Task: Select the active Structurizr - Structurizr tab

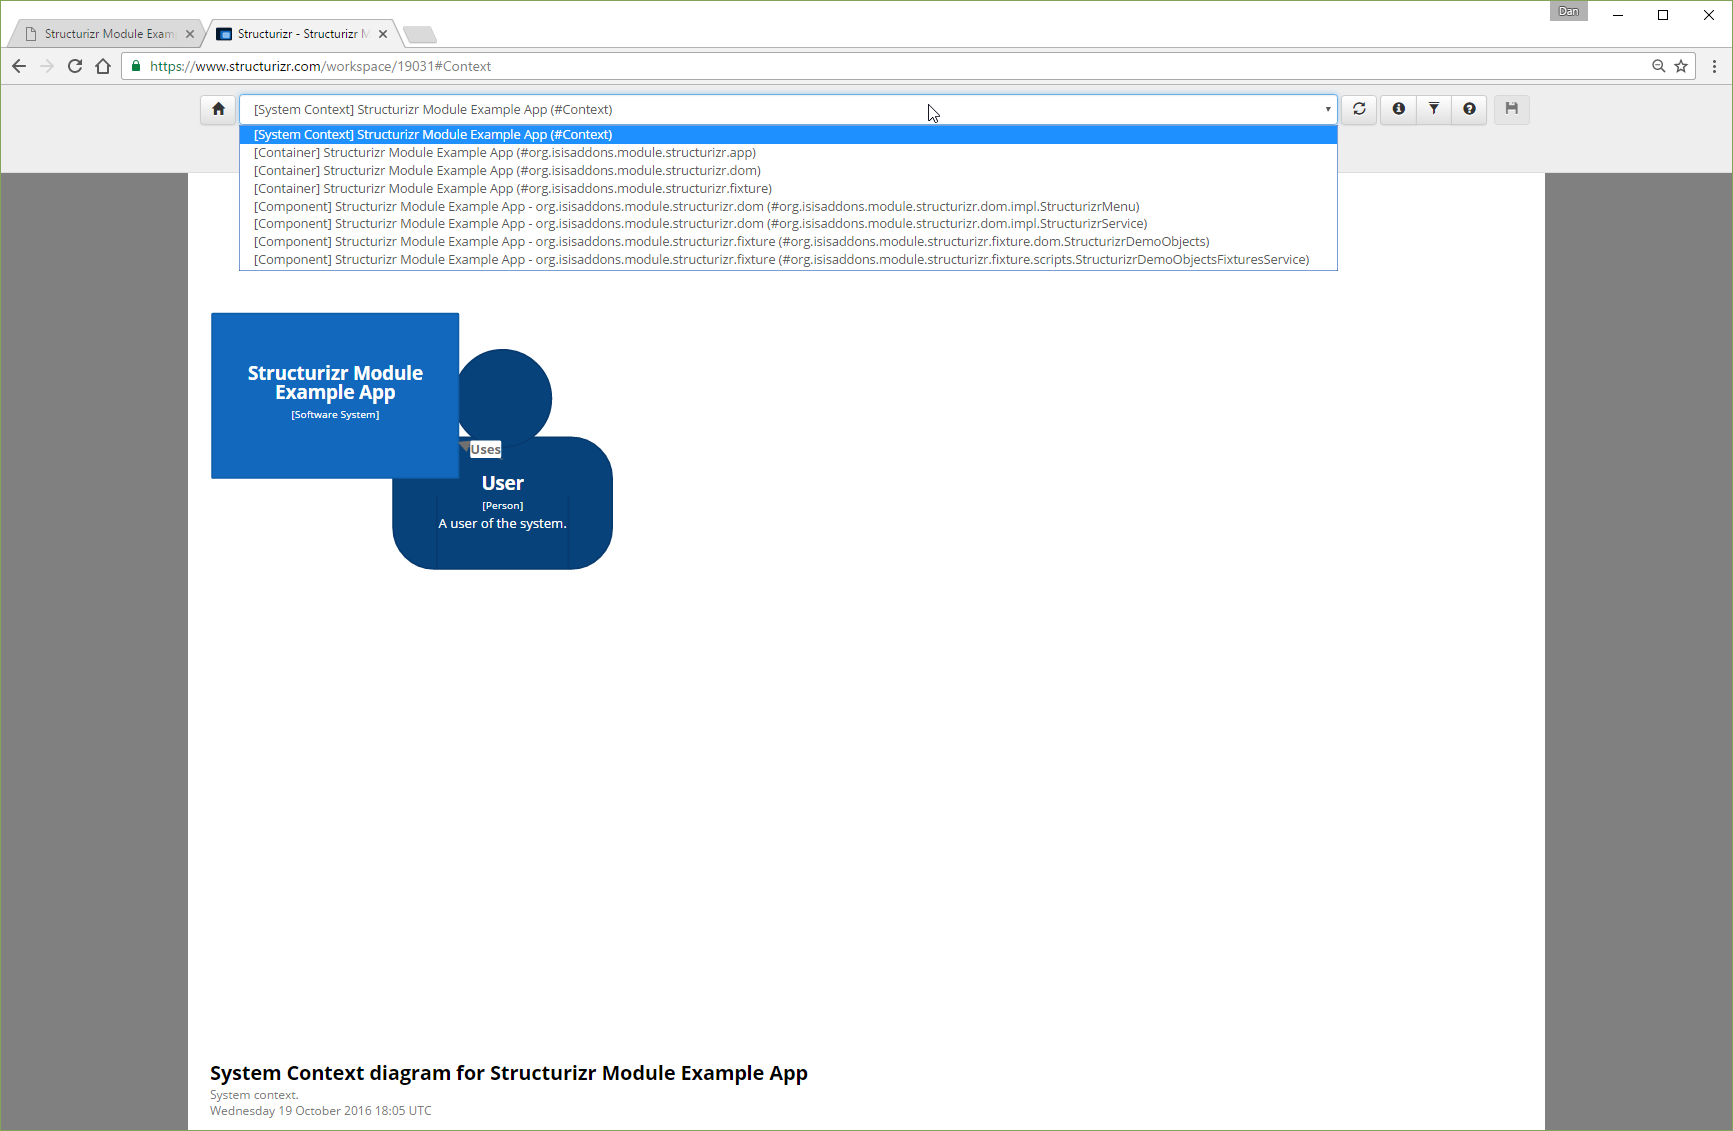Action: (x=301, y=34)
